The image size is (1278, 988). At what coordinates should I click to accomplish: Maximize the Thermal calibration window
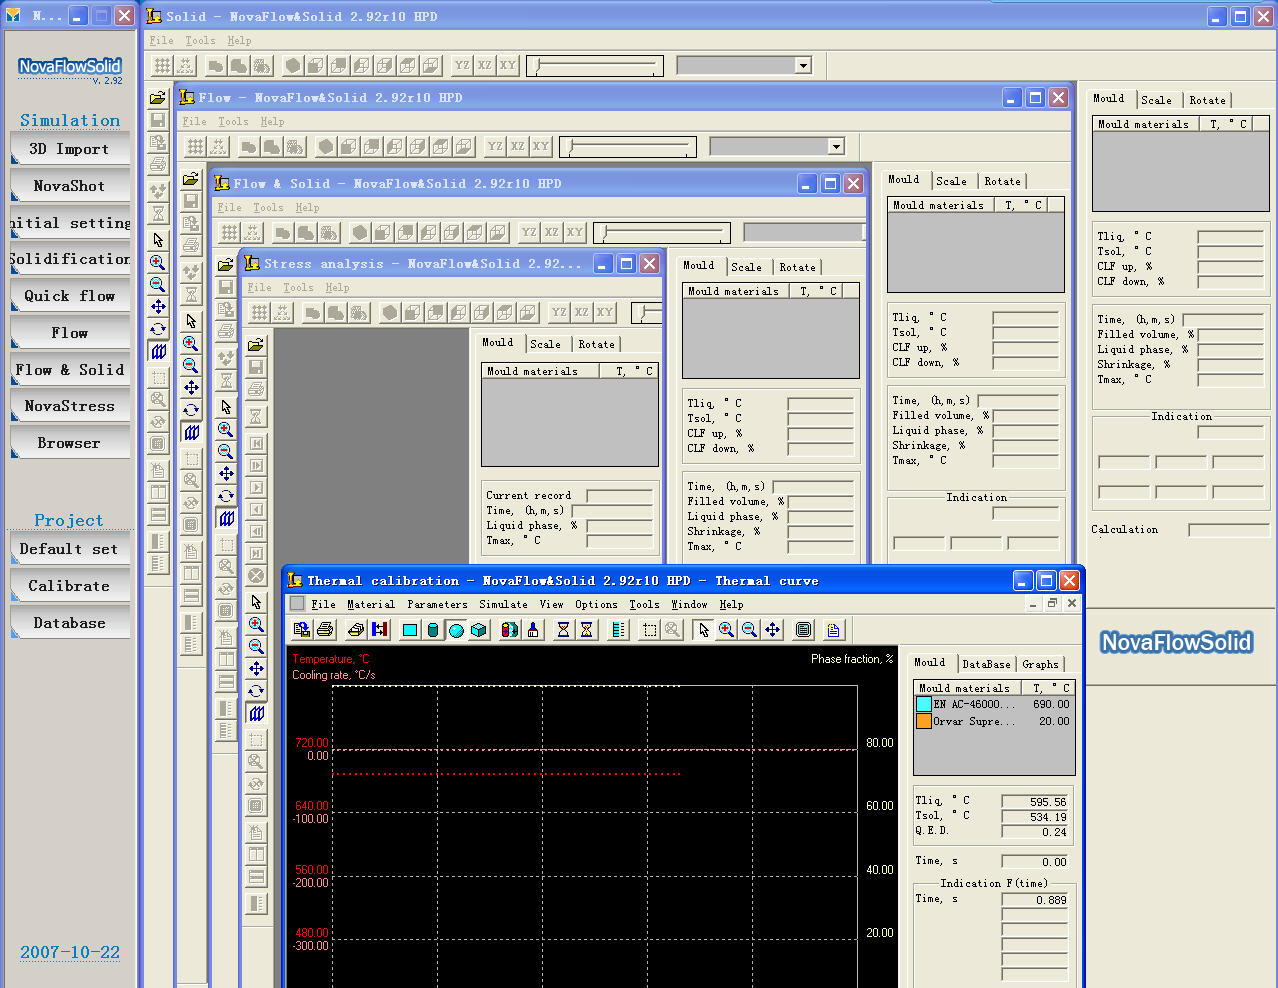point(1046,581)
